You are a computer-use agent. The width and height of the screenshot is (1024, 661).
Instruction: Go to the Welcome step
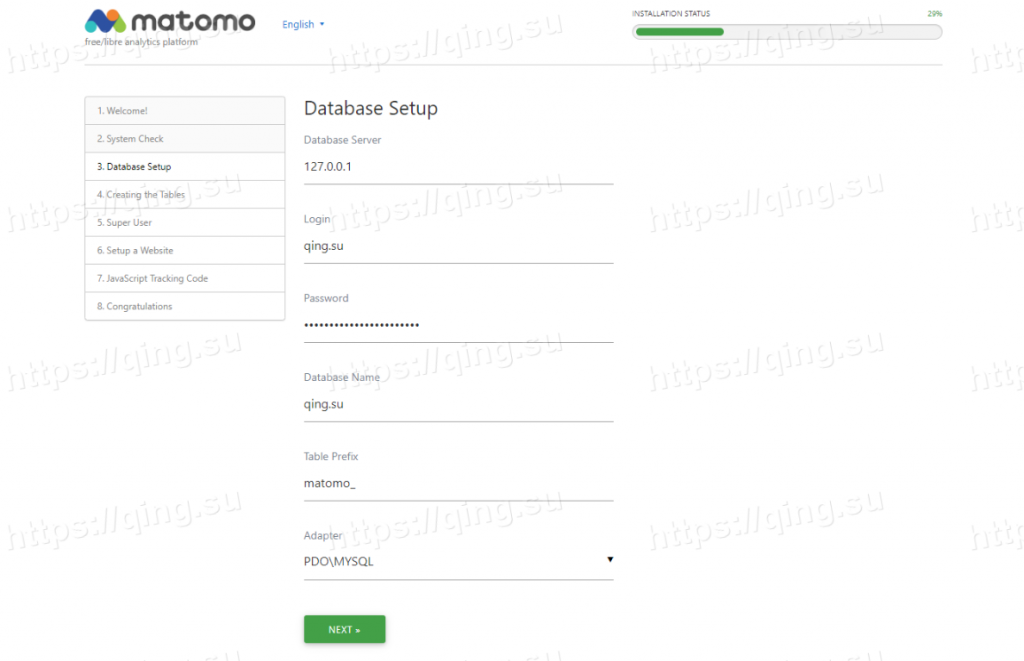coord(184,111)
